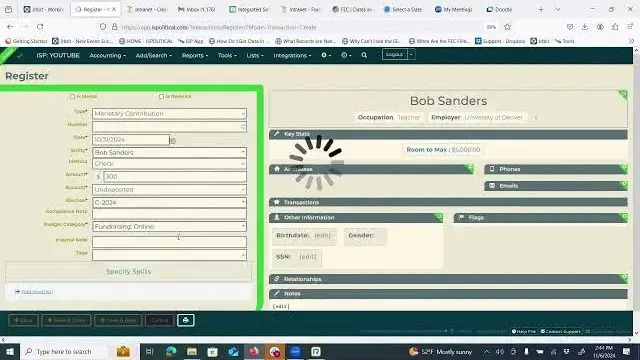The image size is (640, 360).
Task: Open the Account dropdown showing Undeposited
Action: pyautogui.click(x=169, y=189)
